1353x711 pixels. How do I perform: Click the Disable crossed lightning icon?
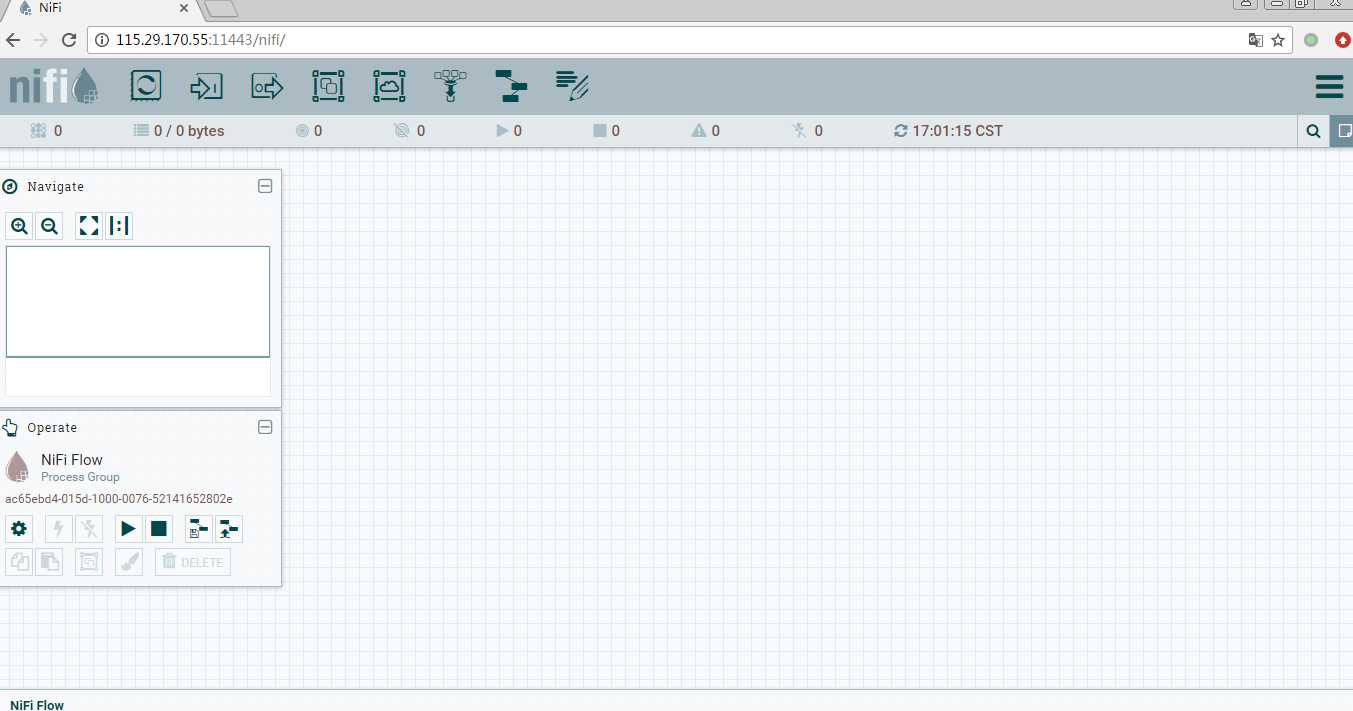[x=89, y=529]
